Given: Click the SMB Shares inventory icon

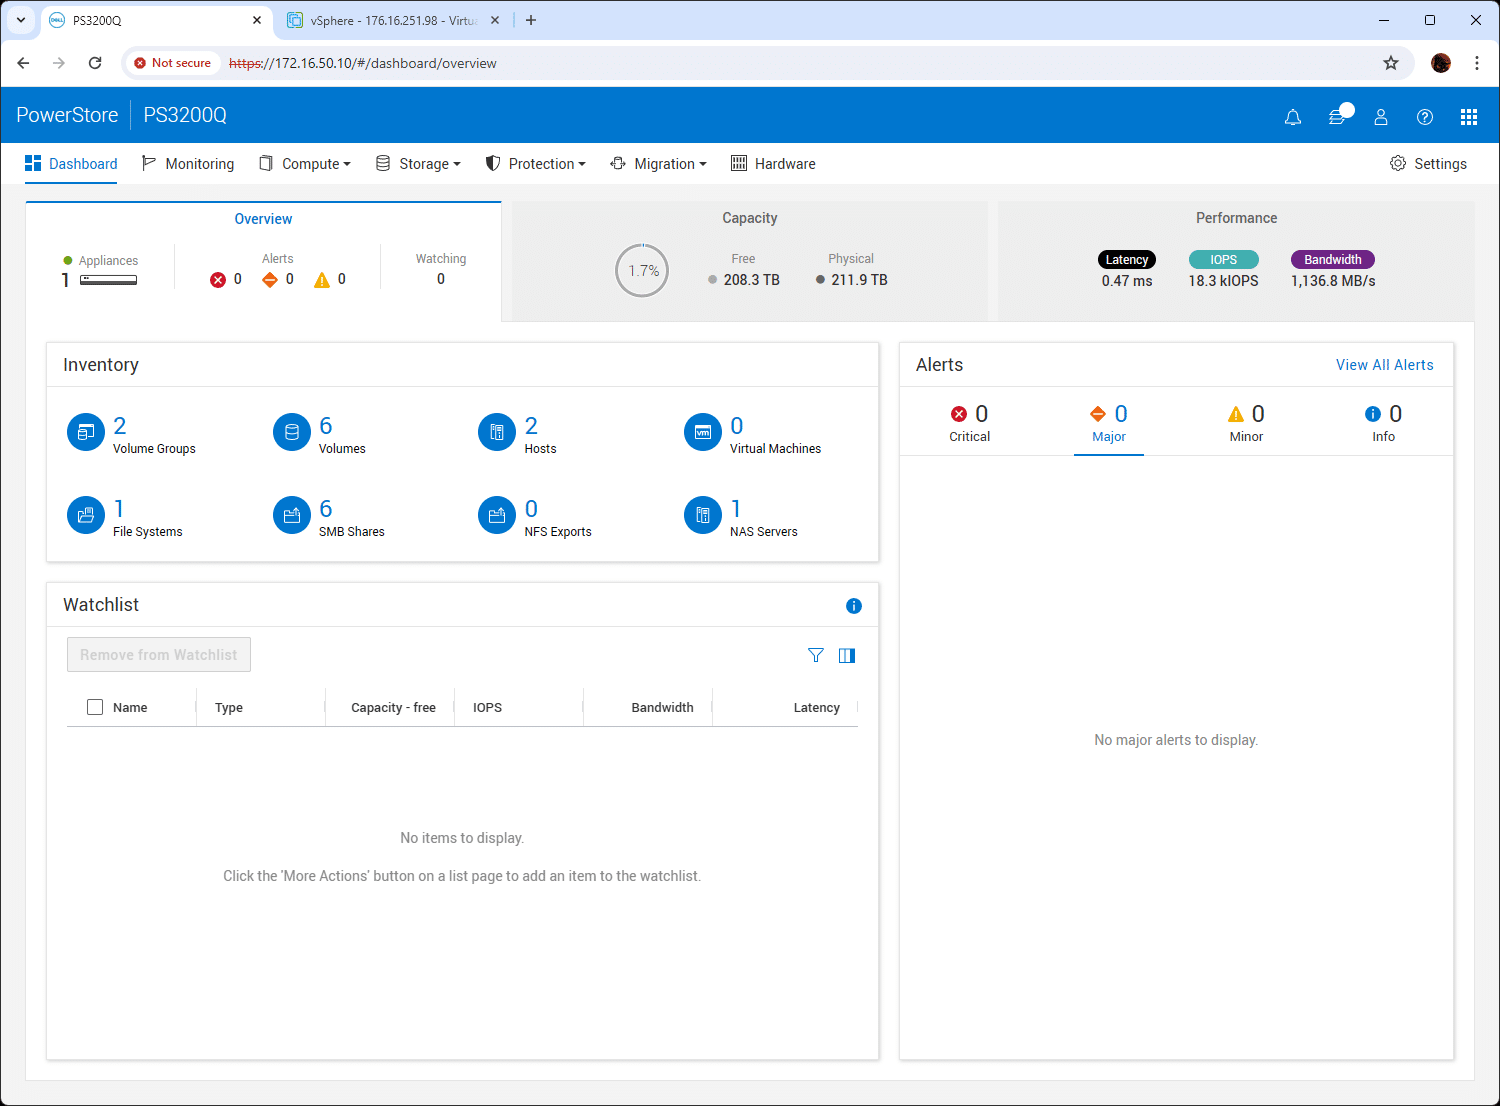Looking at the screenshot, I should (292, 516).
